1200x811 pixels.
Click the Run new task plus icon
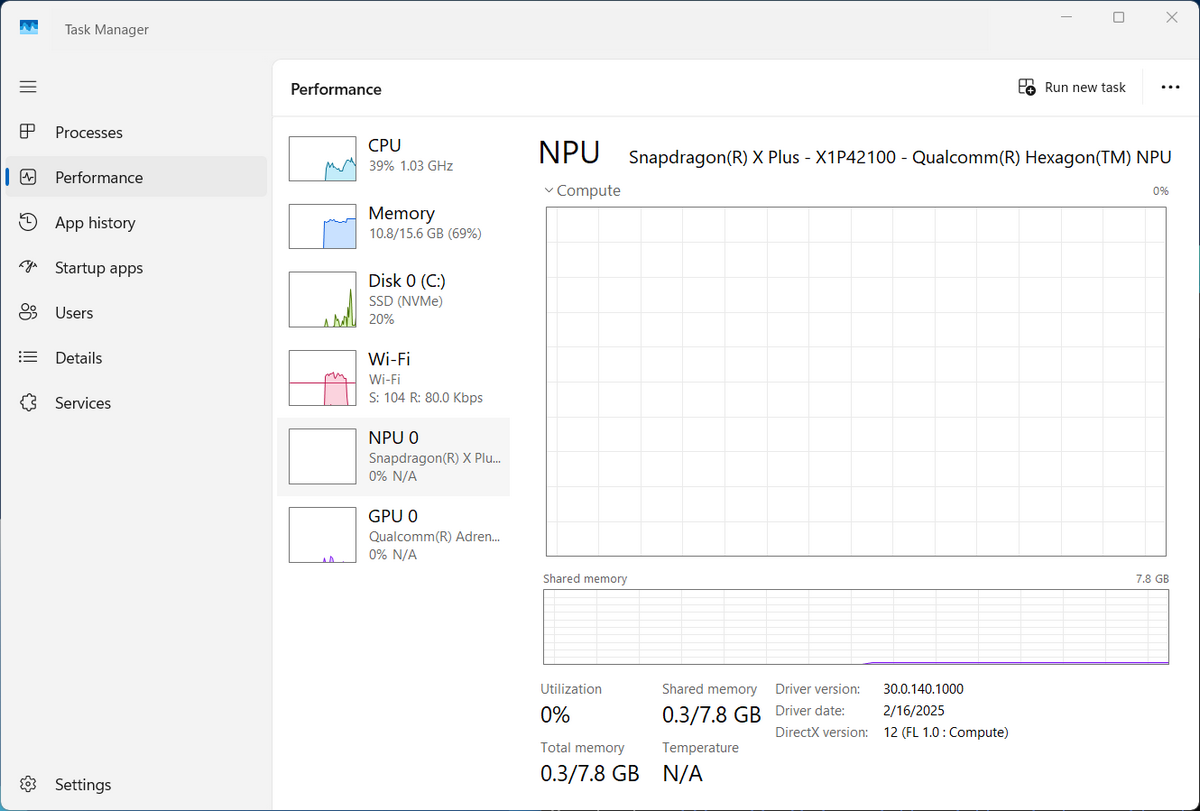coord(1027,87)
